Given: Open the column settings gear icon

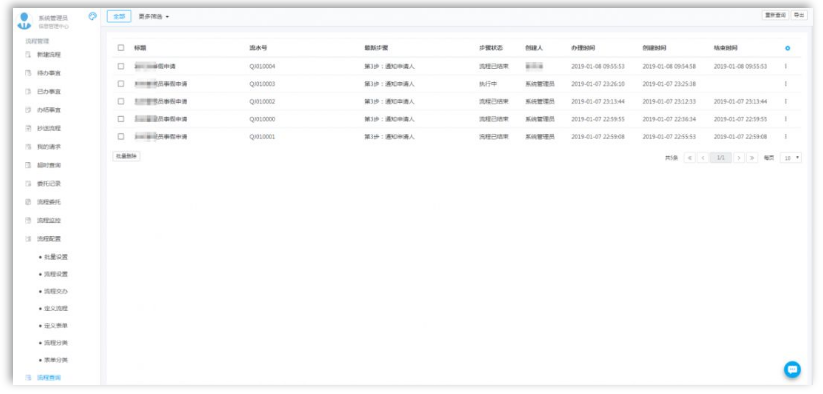Looking at the screenshot, I should click(787, 48).
